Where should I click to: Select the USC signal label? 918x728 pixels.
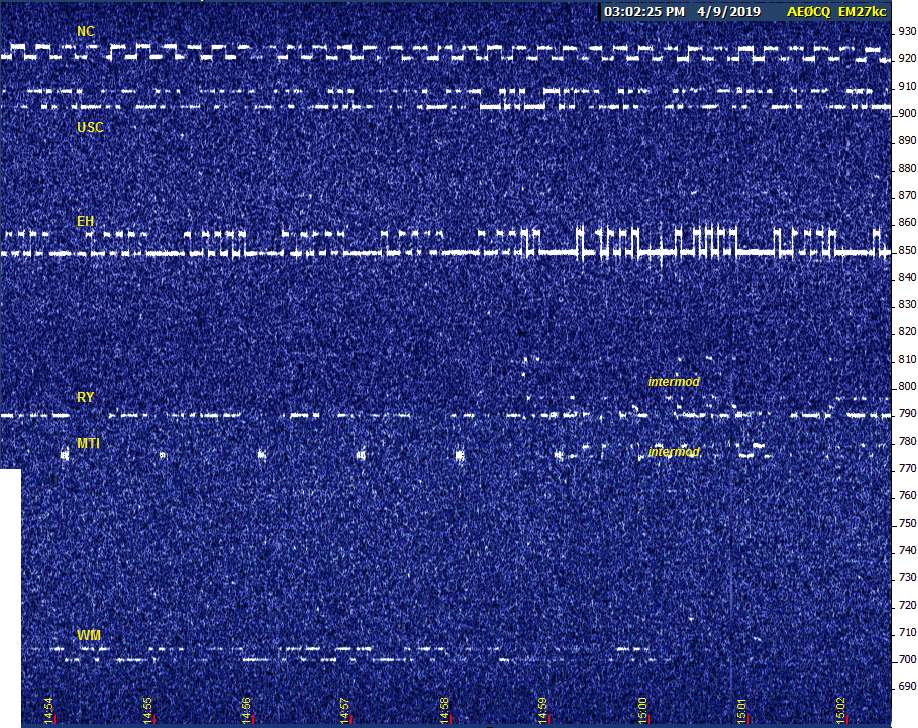pyautogui.click(x=90, y=128)
